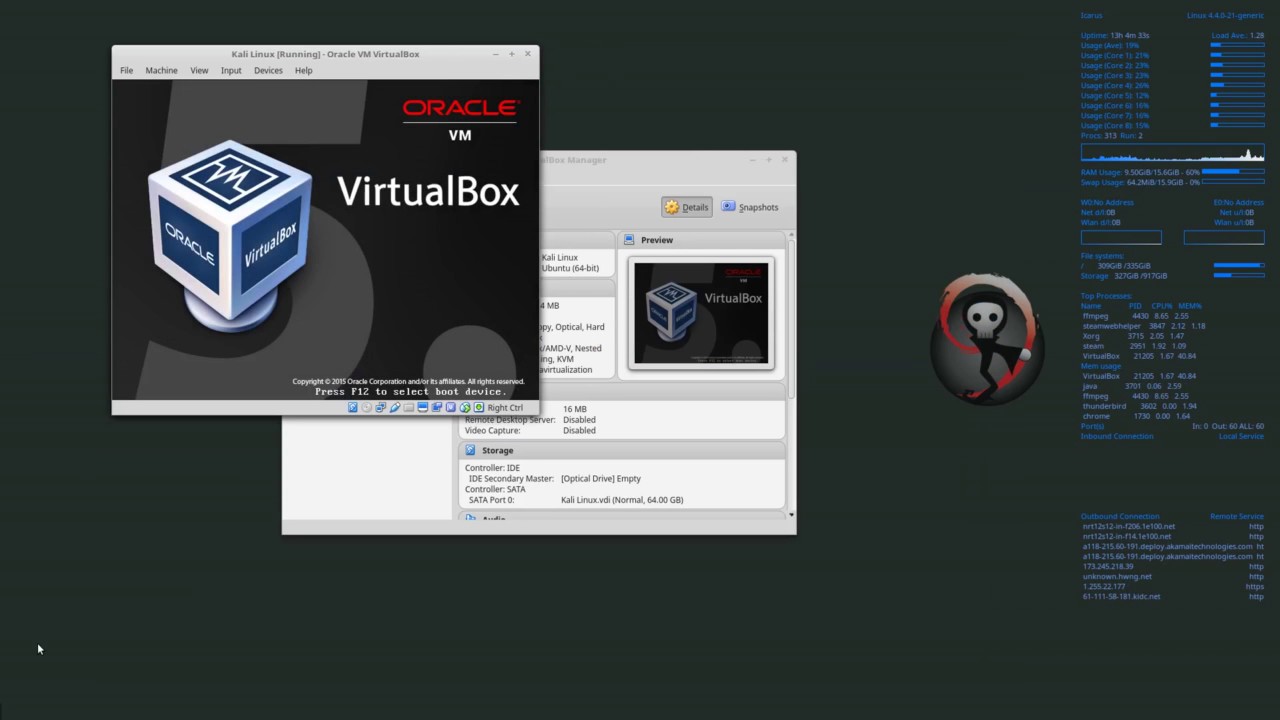1280x720 pixels.
Task: Click the Storage section header
Action: 622,450
